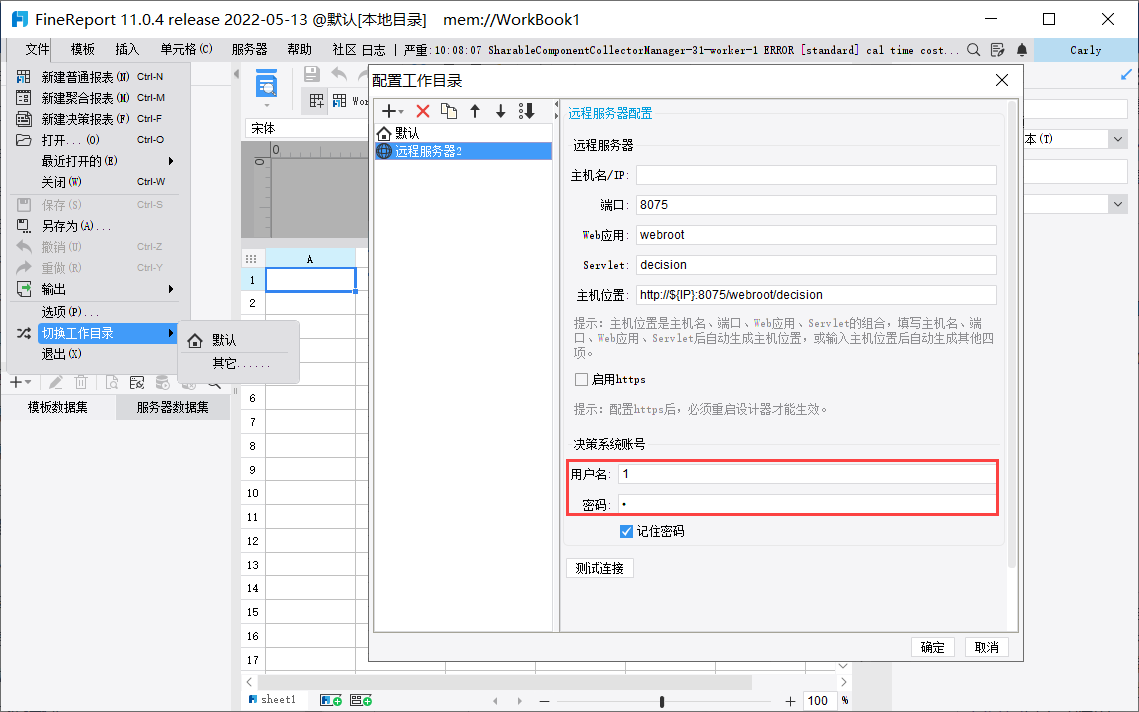1139x712 pixels.
Task: Add a new report sheet icon
Action: (x=331, y=700)
